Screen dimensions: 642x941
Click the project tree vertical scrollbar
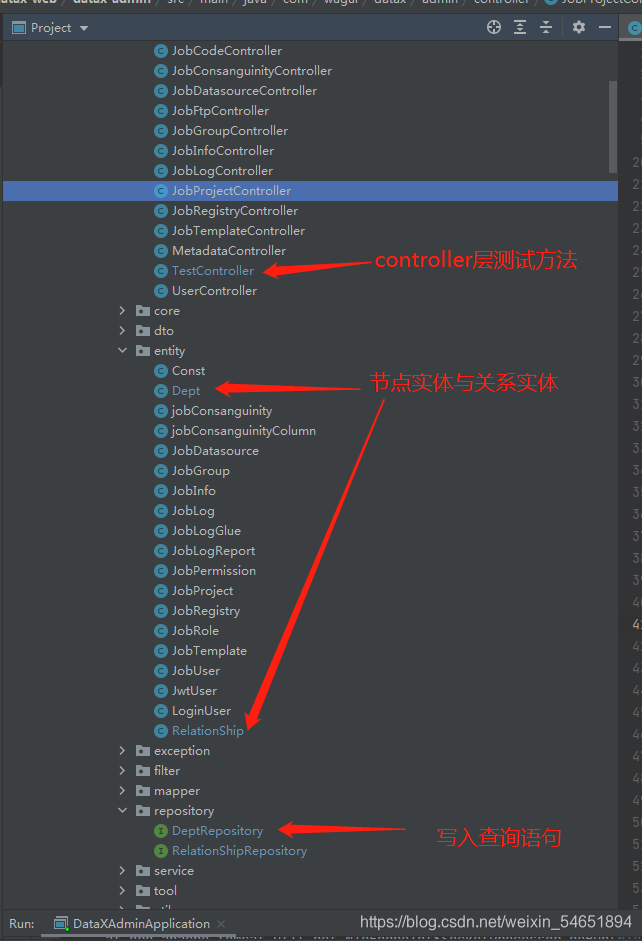click(613, 127)
